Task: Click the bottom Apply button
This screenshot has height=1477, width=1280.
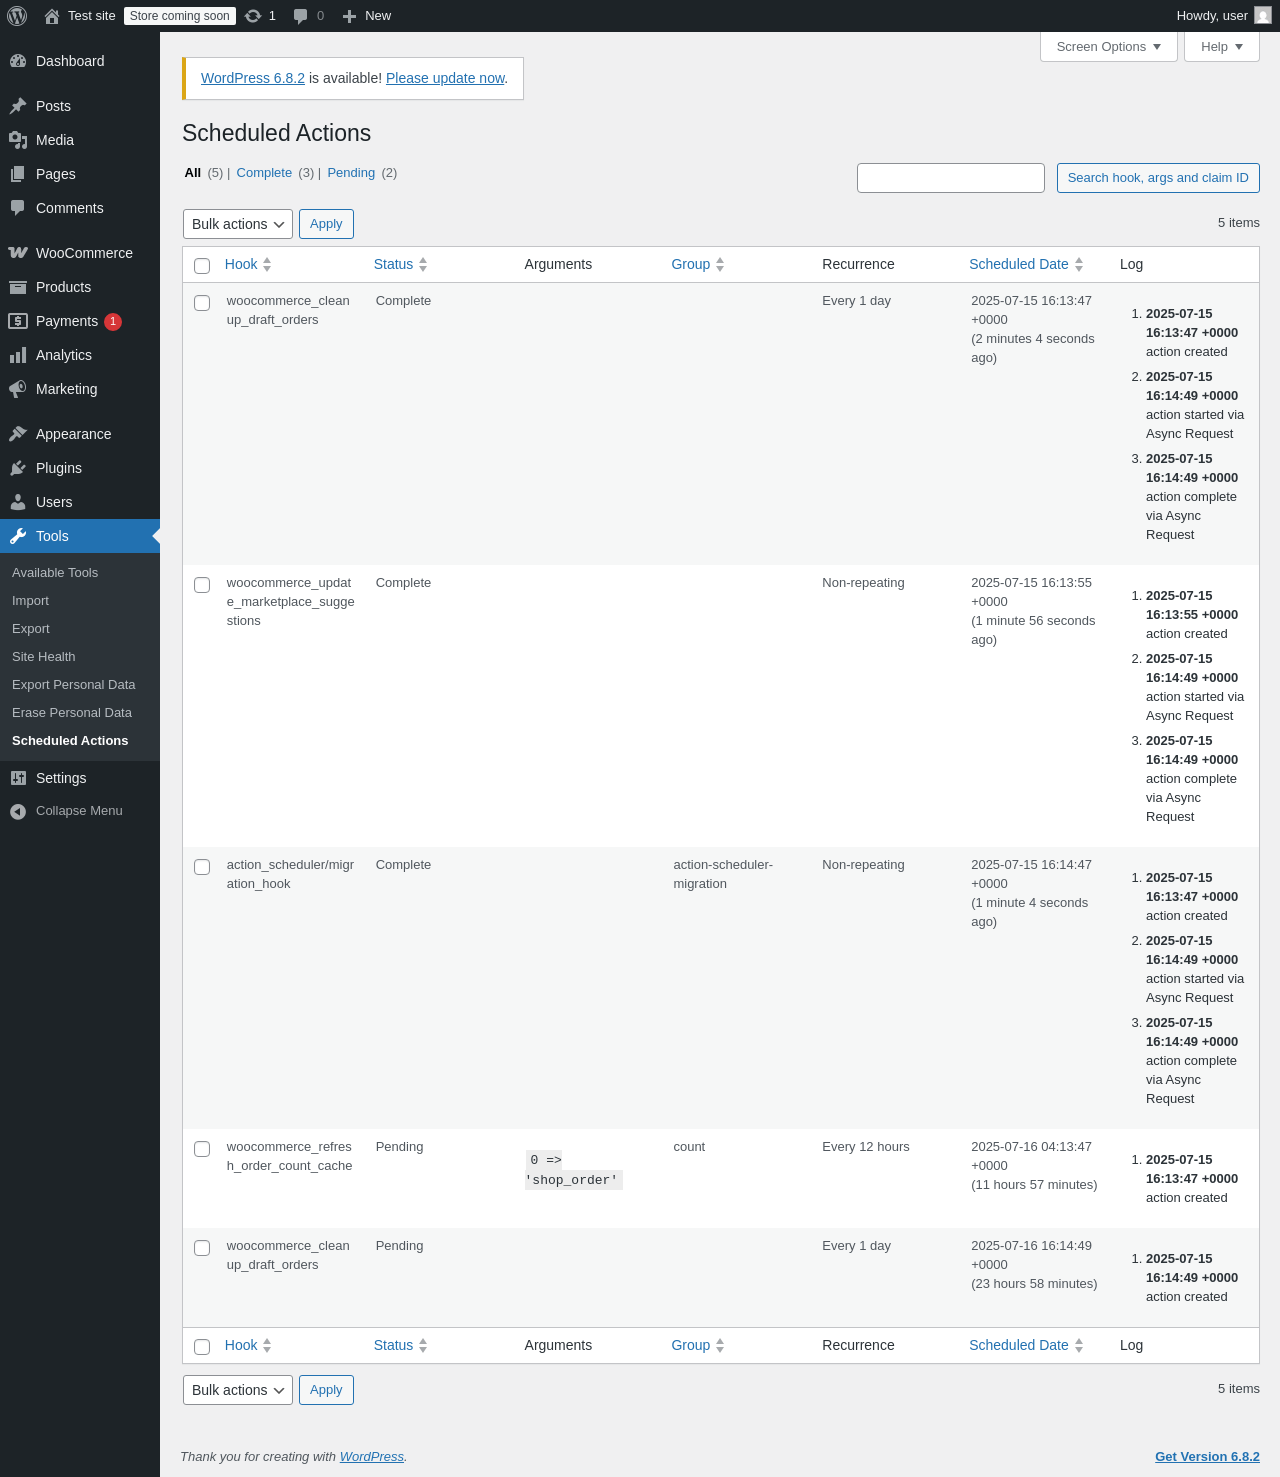Action: pyautogui.click(x=326, y=1390)
